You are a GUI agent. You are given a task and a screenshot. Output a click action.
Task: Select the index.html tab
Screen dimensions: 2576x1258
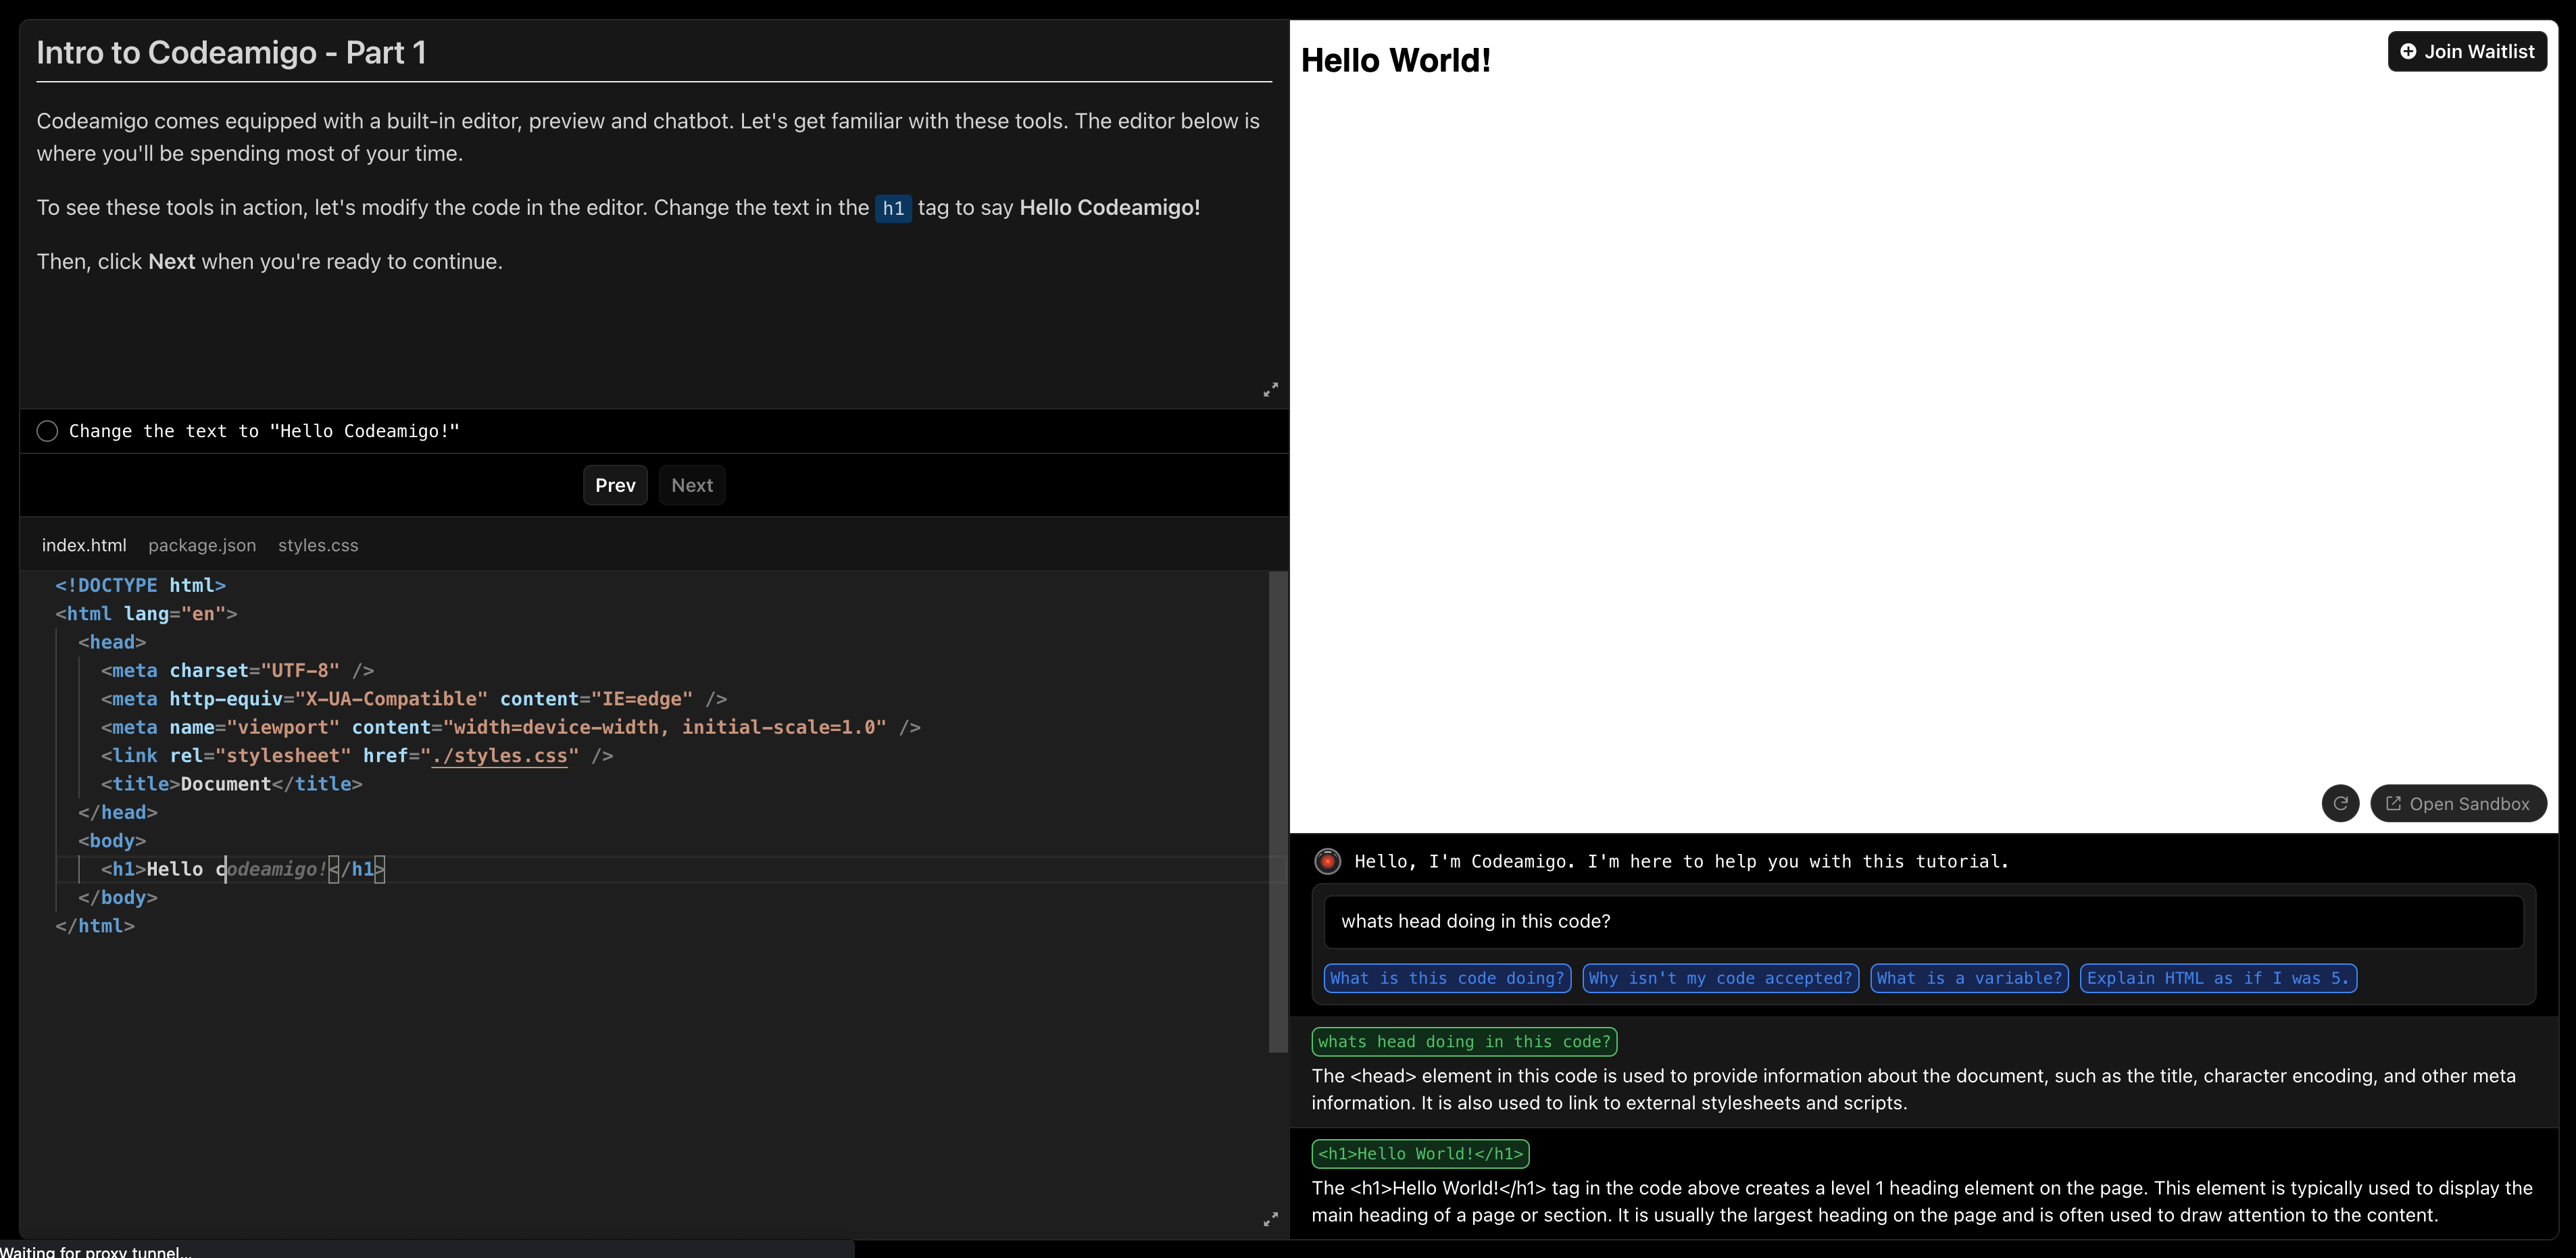84,545
